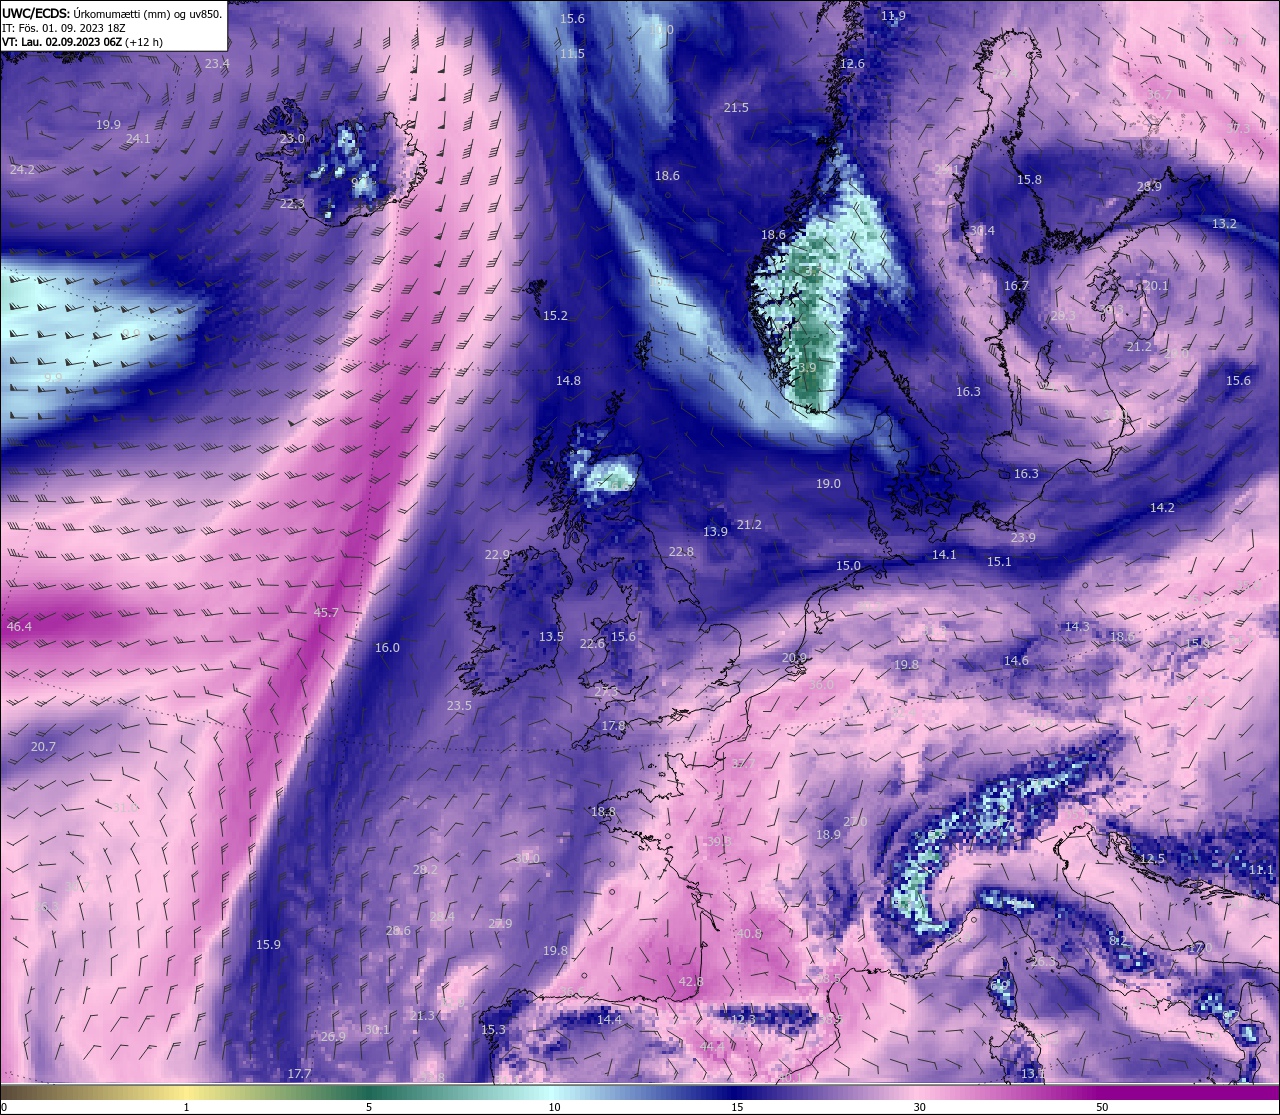Select the '15.3' value label
The image size is (1280, 1115).
493,1030
